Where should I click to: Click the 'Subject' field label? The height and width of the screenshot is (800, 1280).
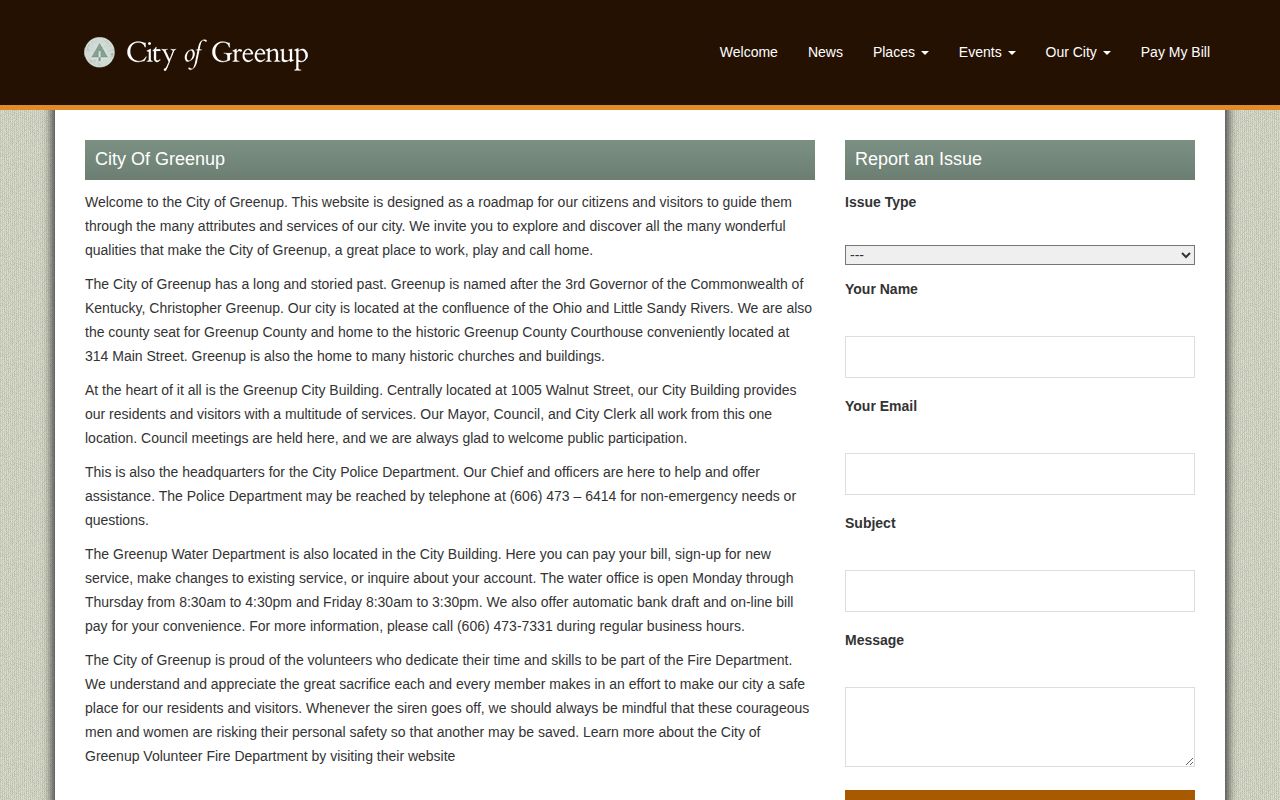tap(870, 523)
